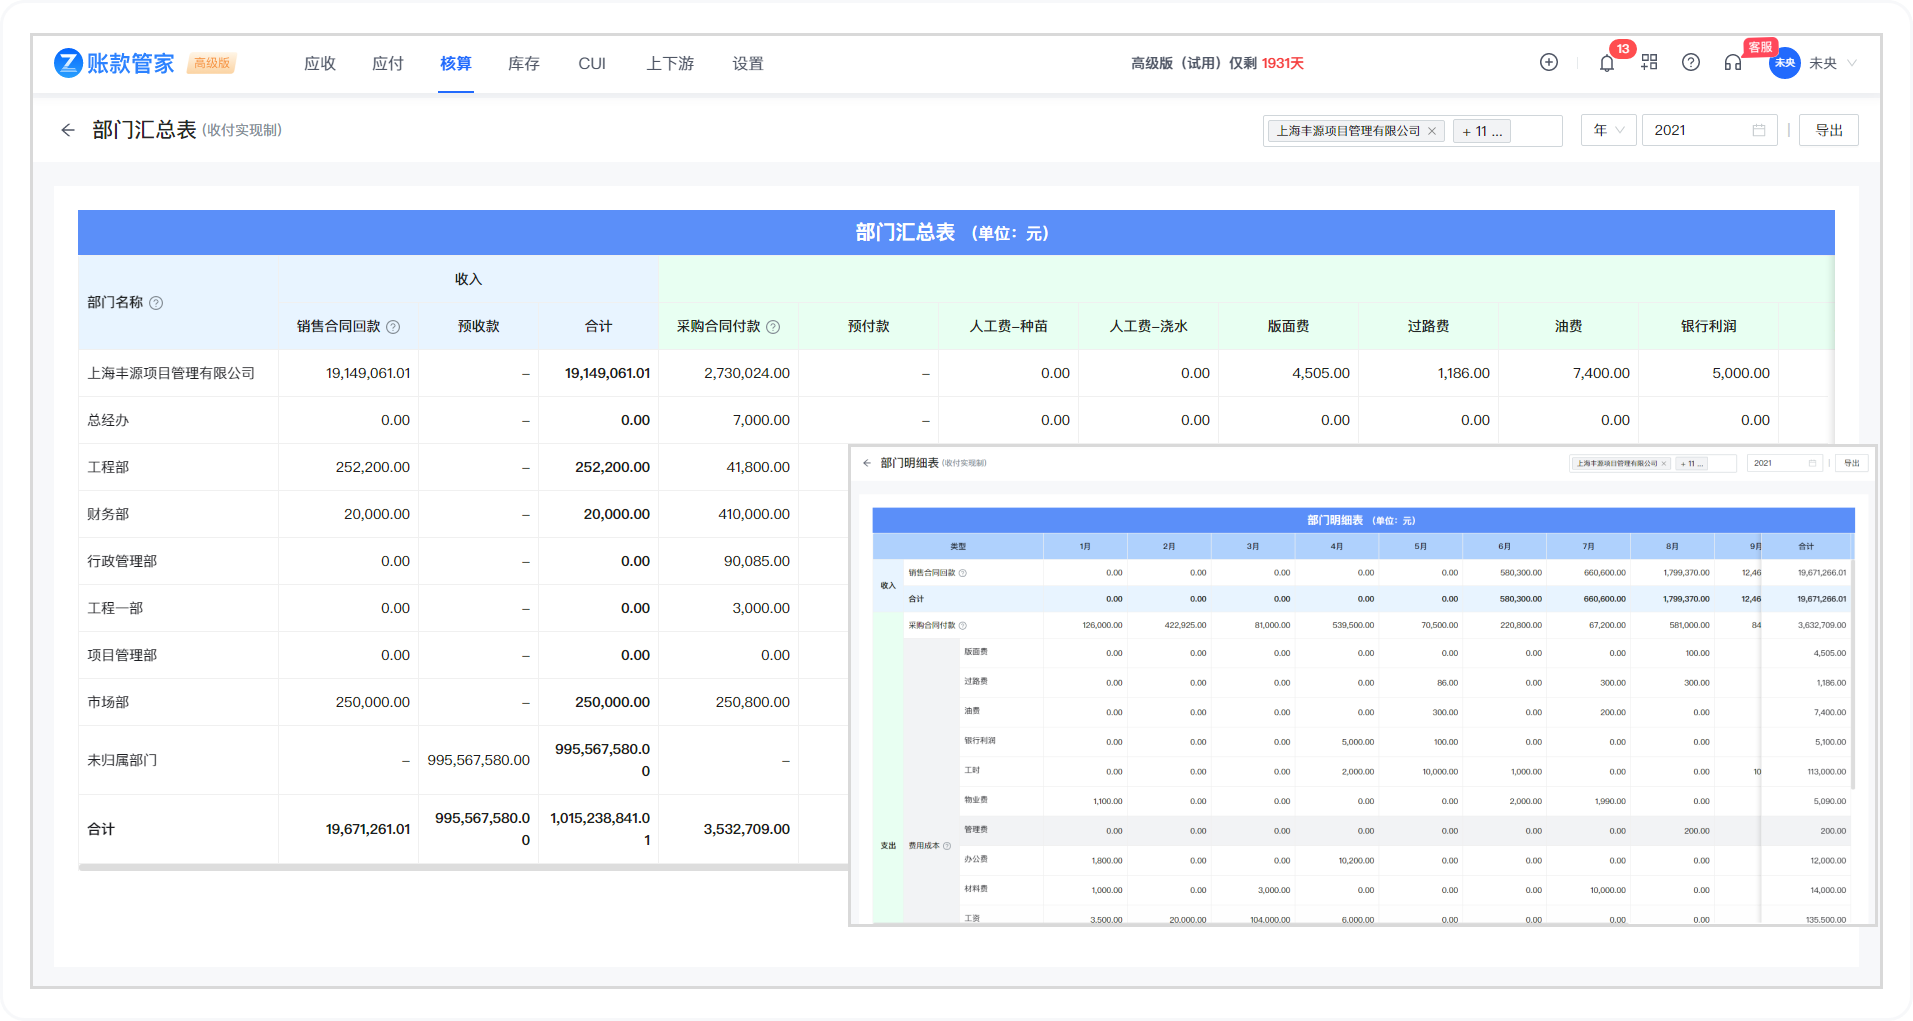The image size is (1913, 1021).
Task: Click help icon next to 采购合同付款
Action: click(773, 327)
